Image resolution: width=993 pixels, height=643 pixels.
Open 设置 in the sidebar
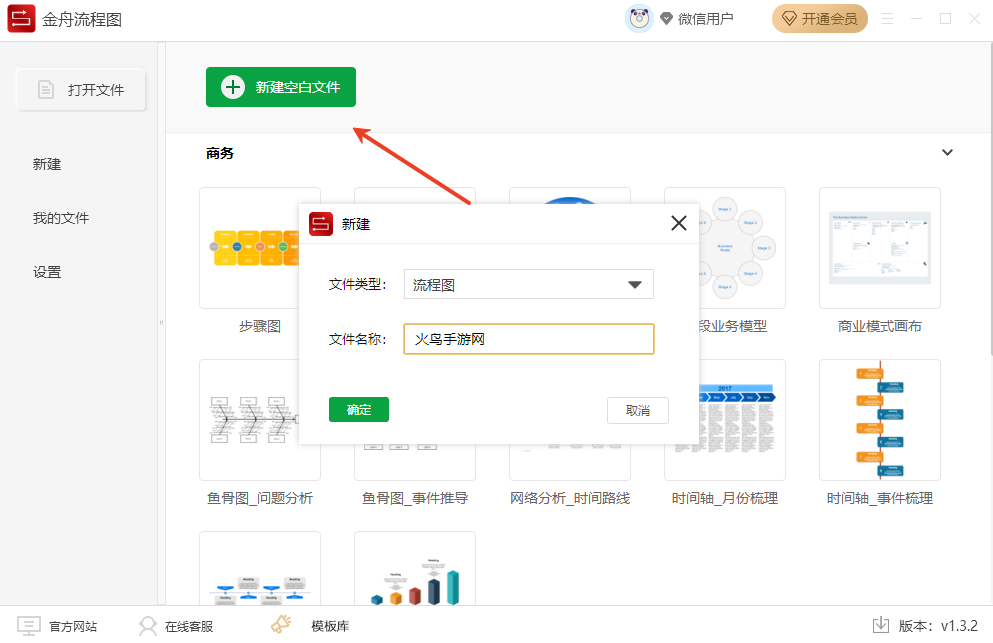pos(47,272)
